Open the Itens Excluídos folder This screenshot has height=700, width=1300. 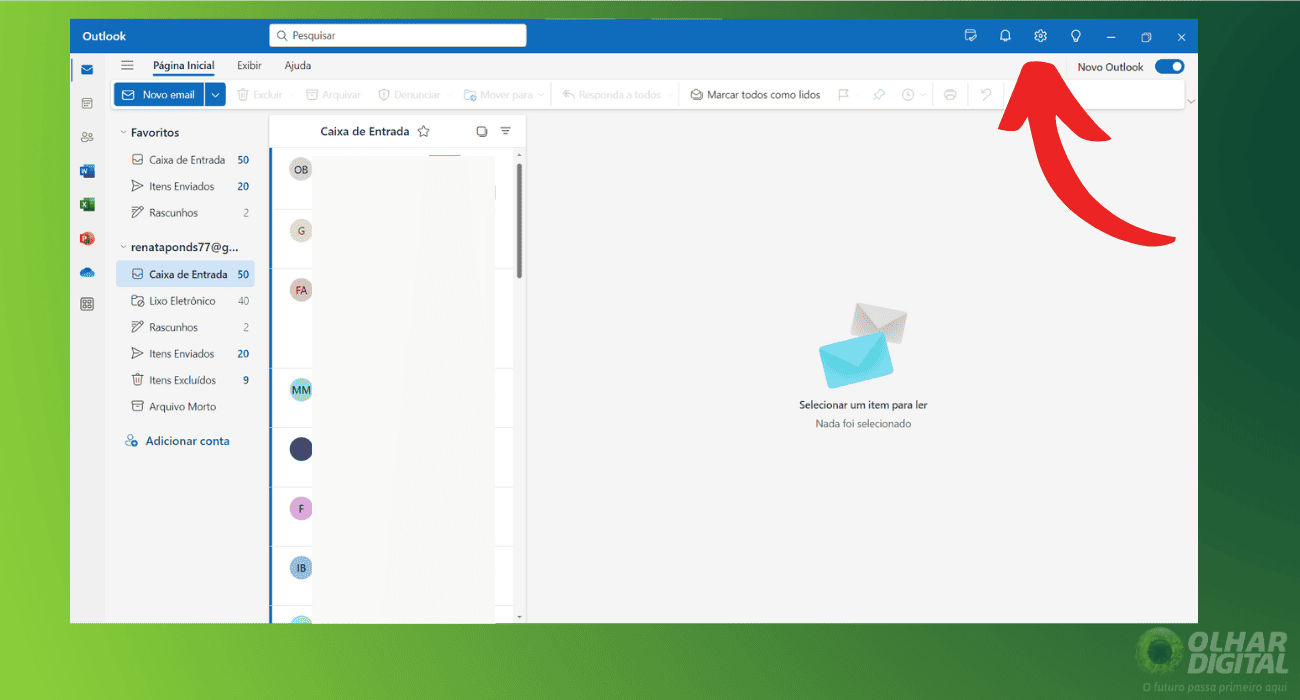185,380
